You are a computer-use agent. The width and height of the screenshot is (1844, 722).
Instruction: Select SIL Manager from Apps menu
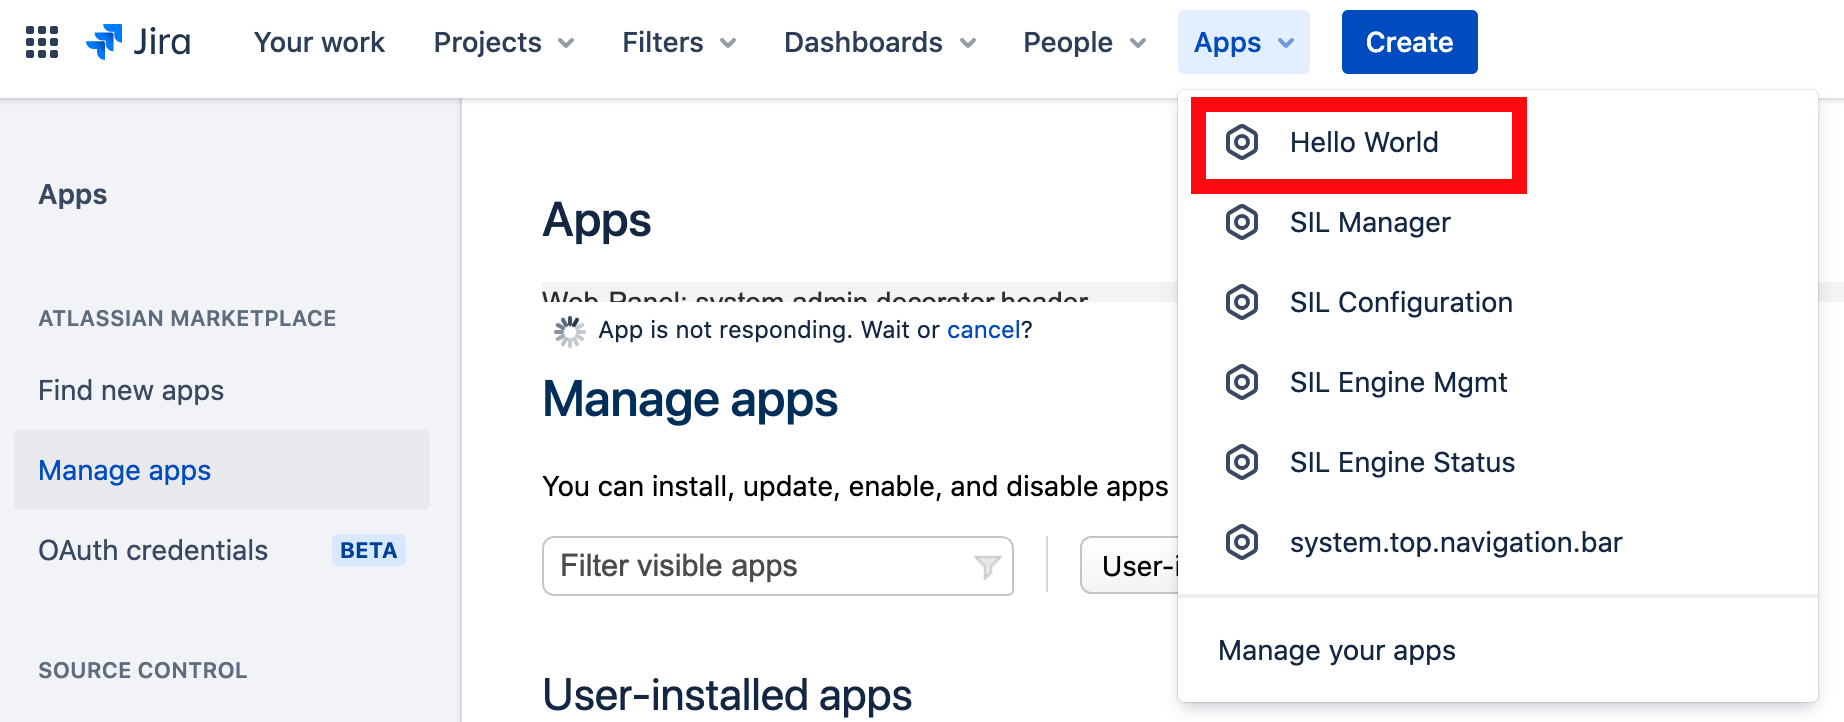click(1498, 222)
